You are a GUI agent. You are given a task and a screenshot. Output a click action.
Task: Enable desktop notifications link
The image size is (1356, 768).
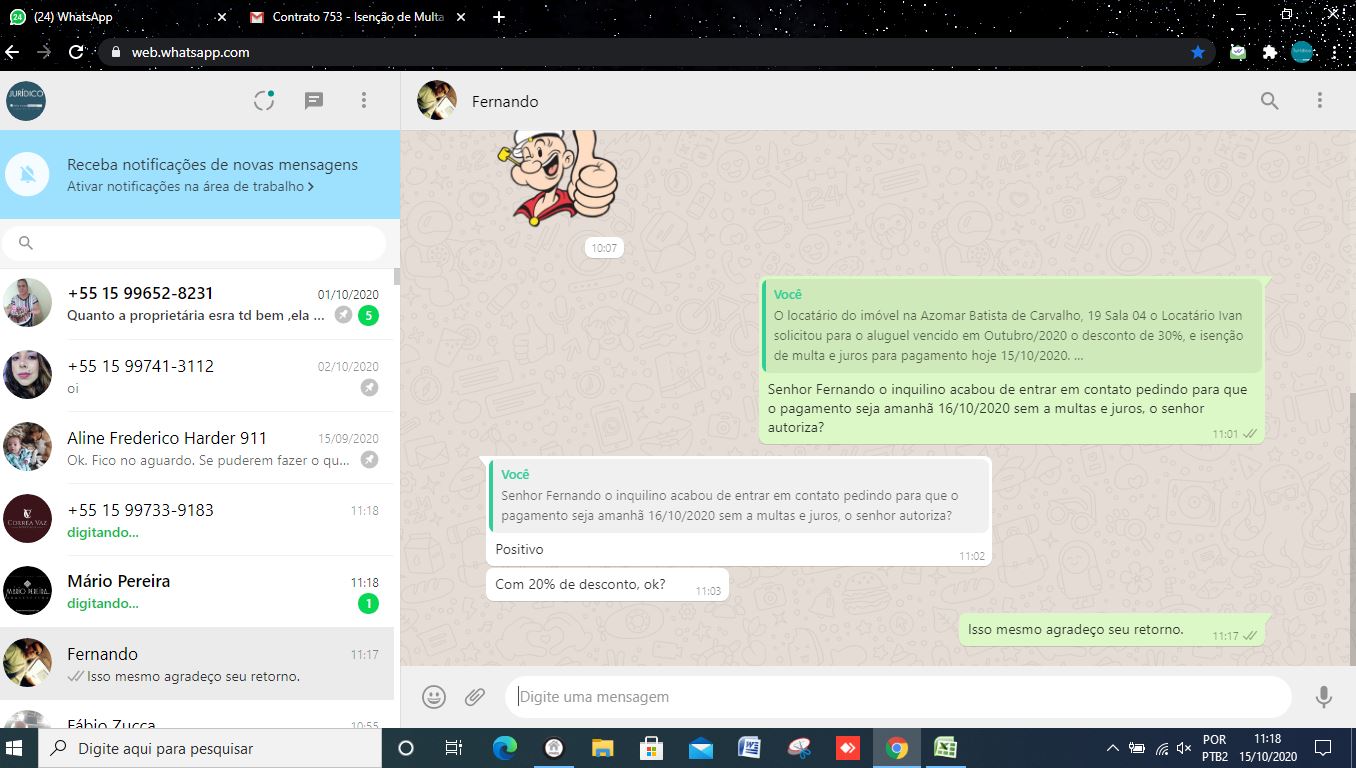click(190, 186)
